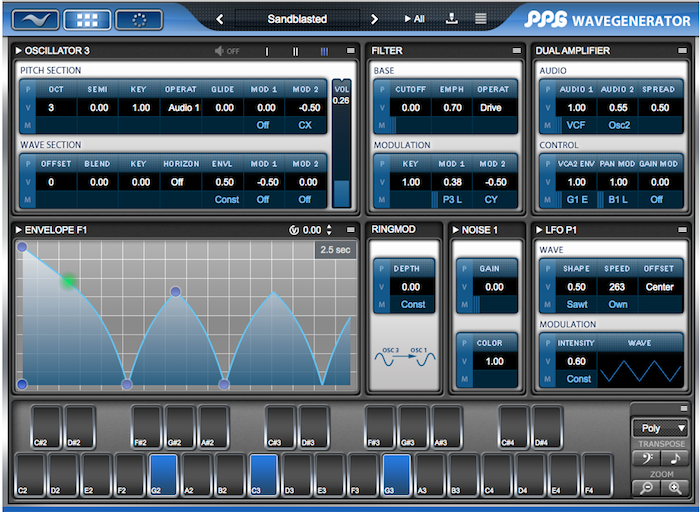Go to previous preset arrow
The height and width of the screenshot is (512, 700).
(x=220, y=19)
